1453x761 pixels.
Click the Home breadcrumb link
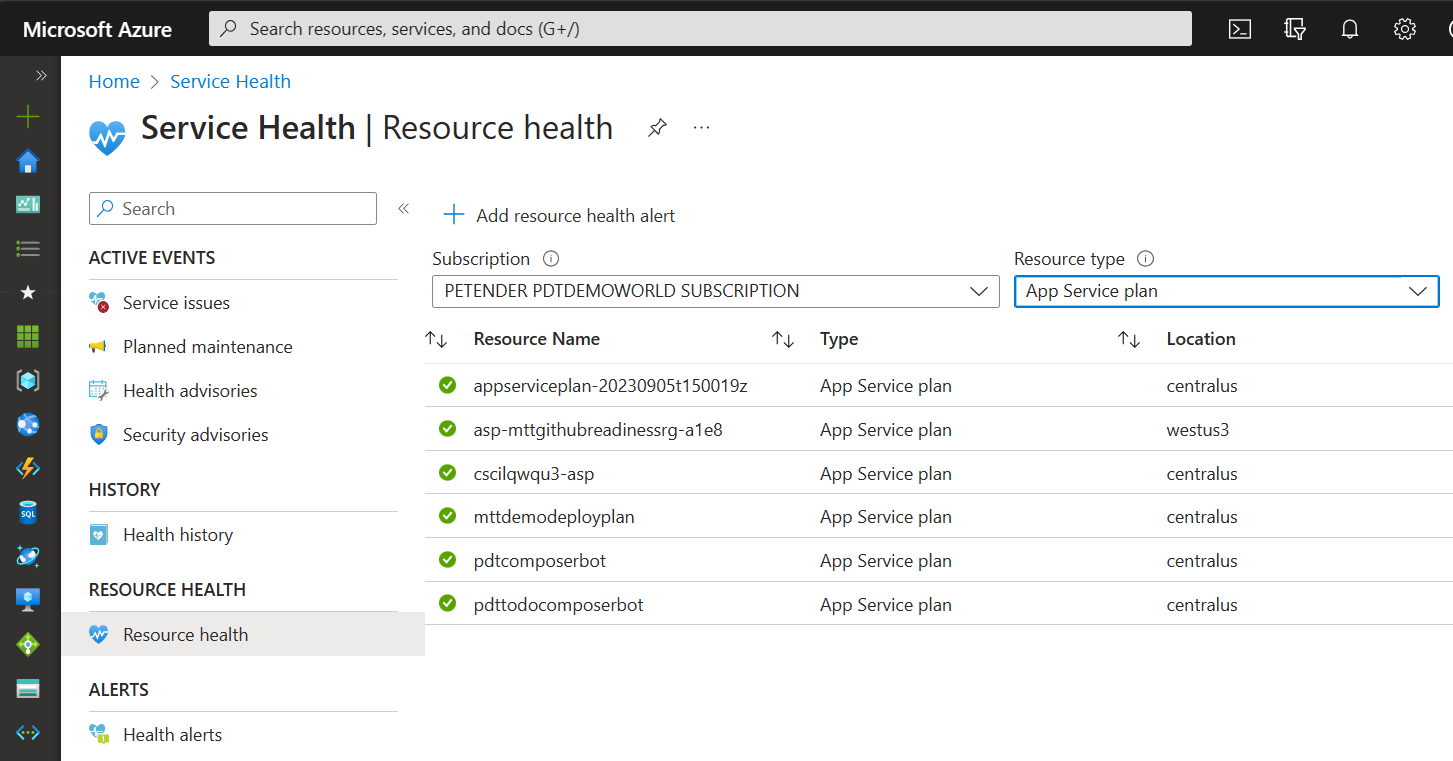coord(114,82)
